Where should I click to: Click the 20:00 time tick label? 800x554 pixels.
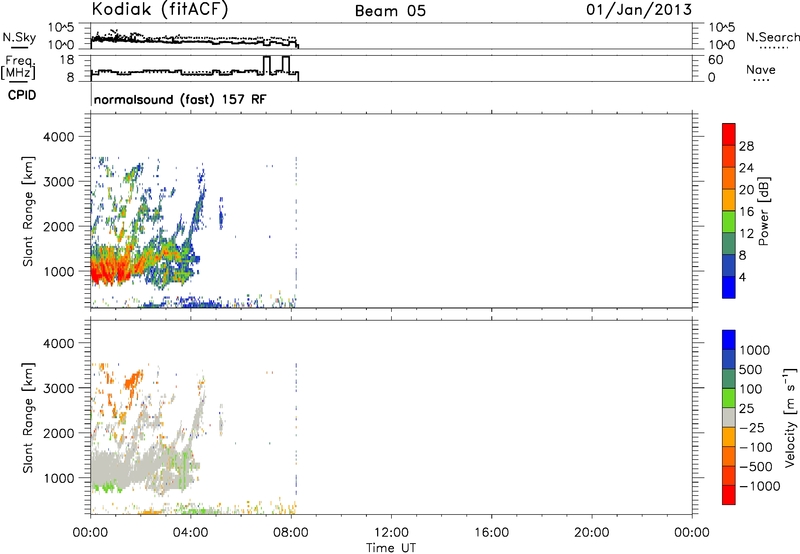(591, 533)
